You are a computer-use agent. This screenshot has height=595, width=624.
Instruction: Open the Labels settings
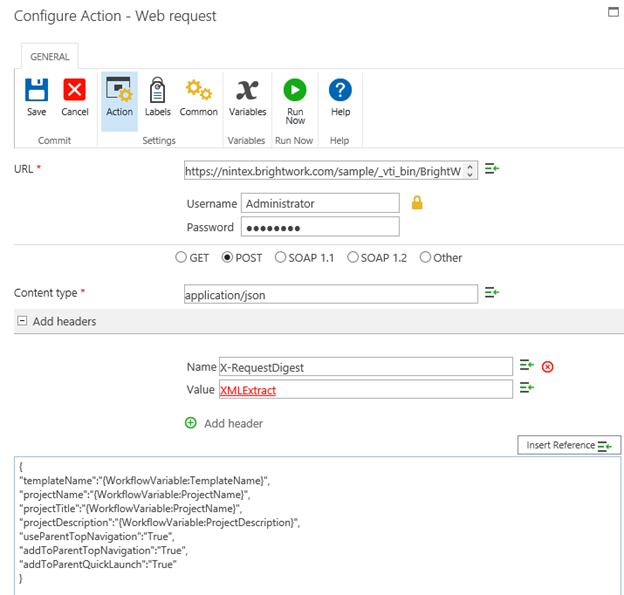[158, 90]
